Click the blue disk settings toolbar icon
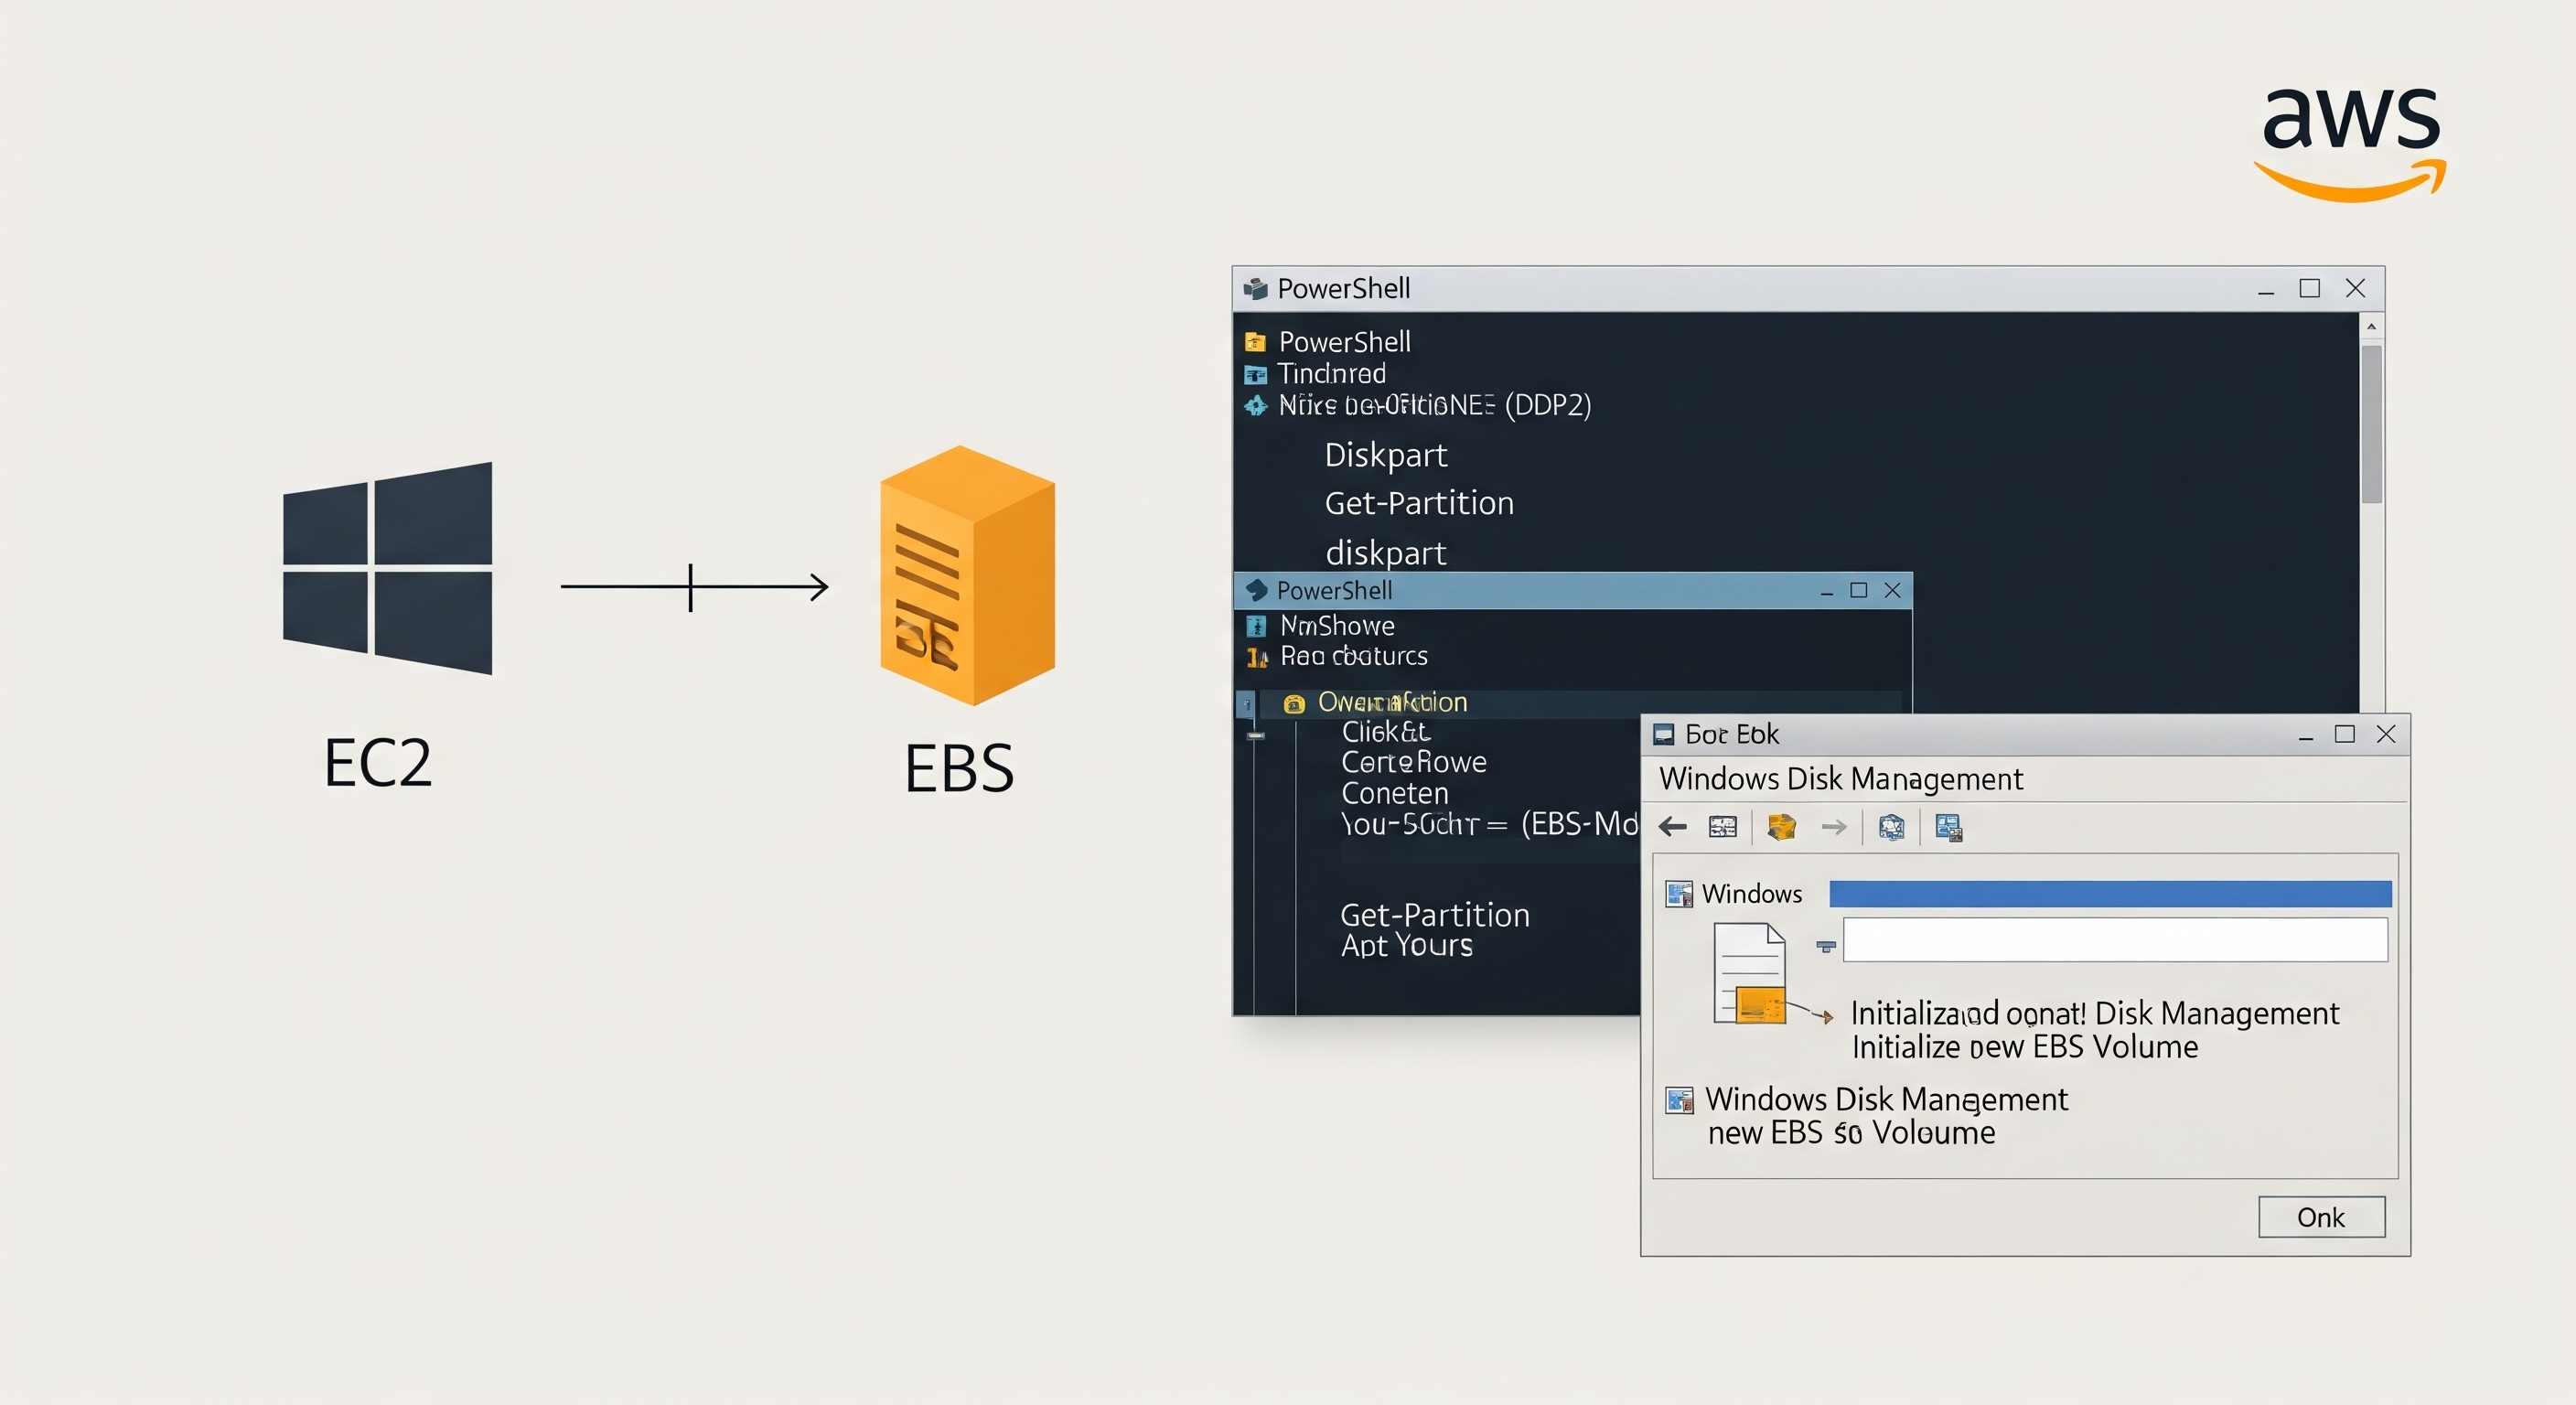This screenshot has width=2576, height=1405. 1891,826
